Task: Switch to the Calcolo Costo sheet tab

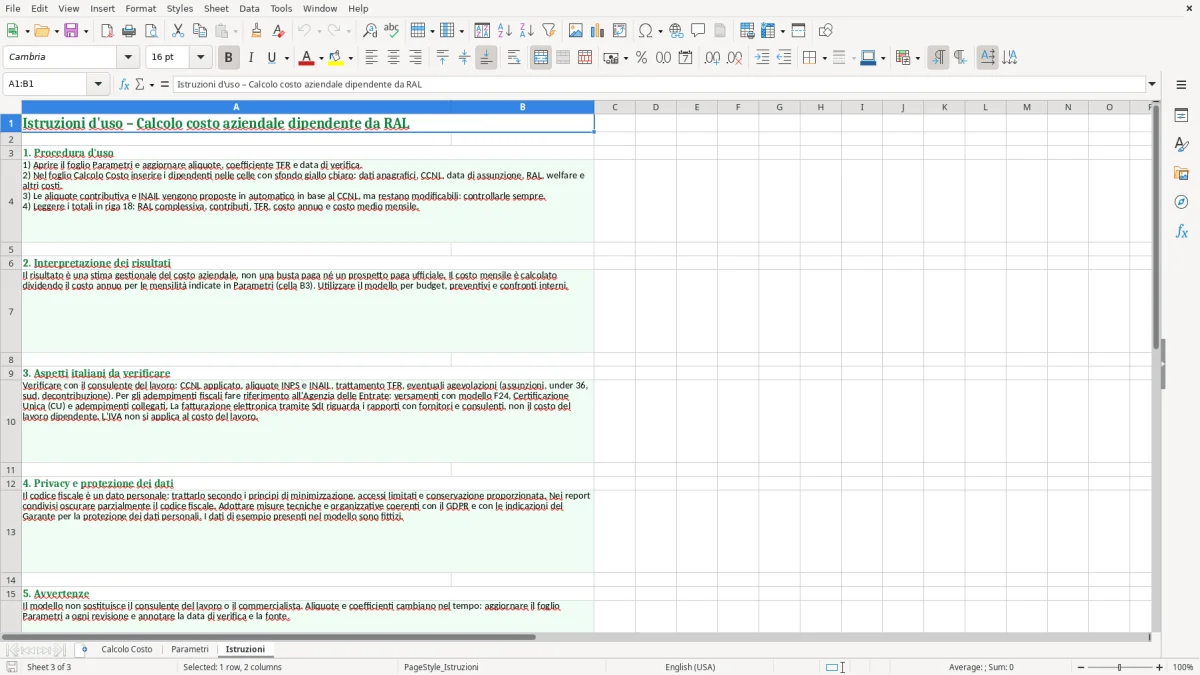Action: point(127,649)
